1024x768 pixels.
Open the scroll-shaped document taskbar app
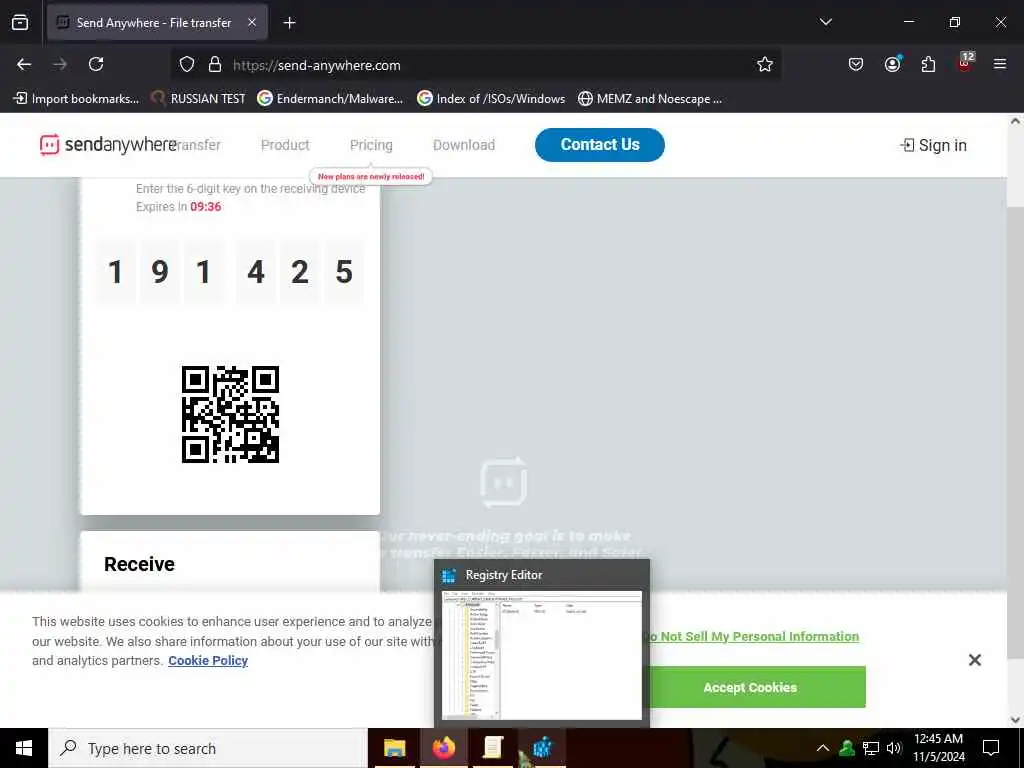pos(492,748)
